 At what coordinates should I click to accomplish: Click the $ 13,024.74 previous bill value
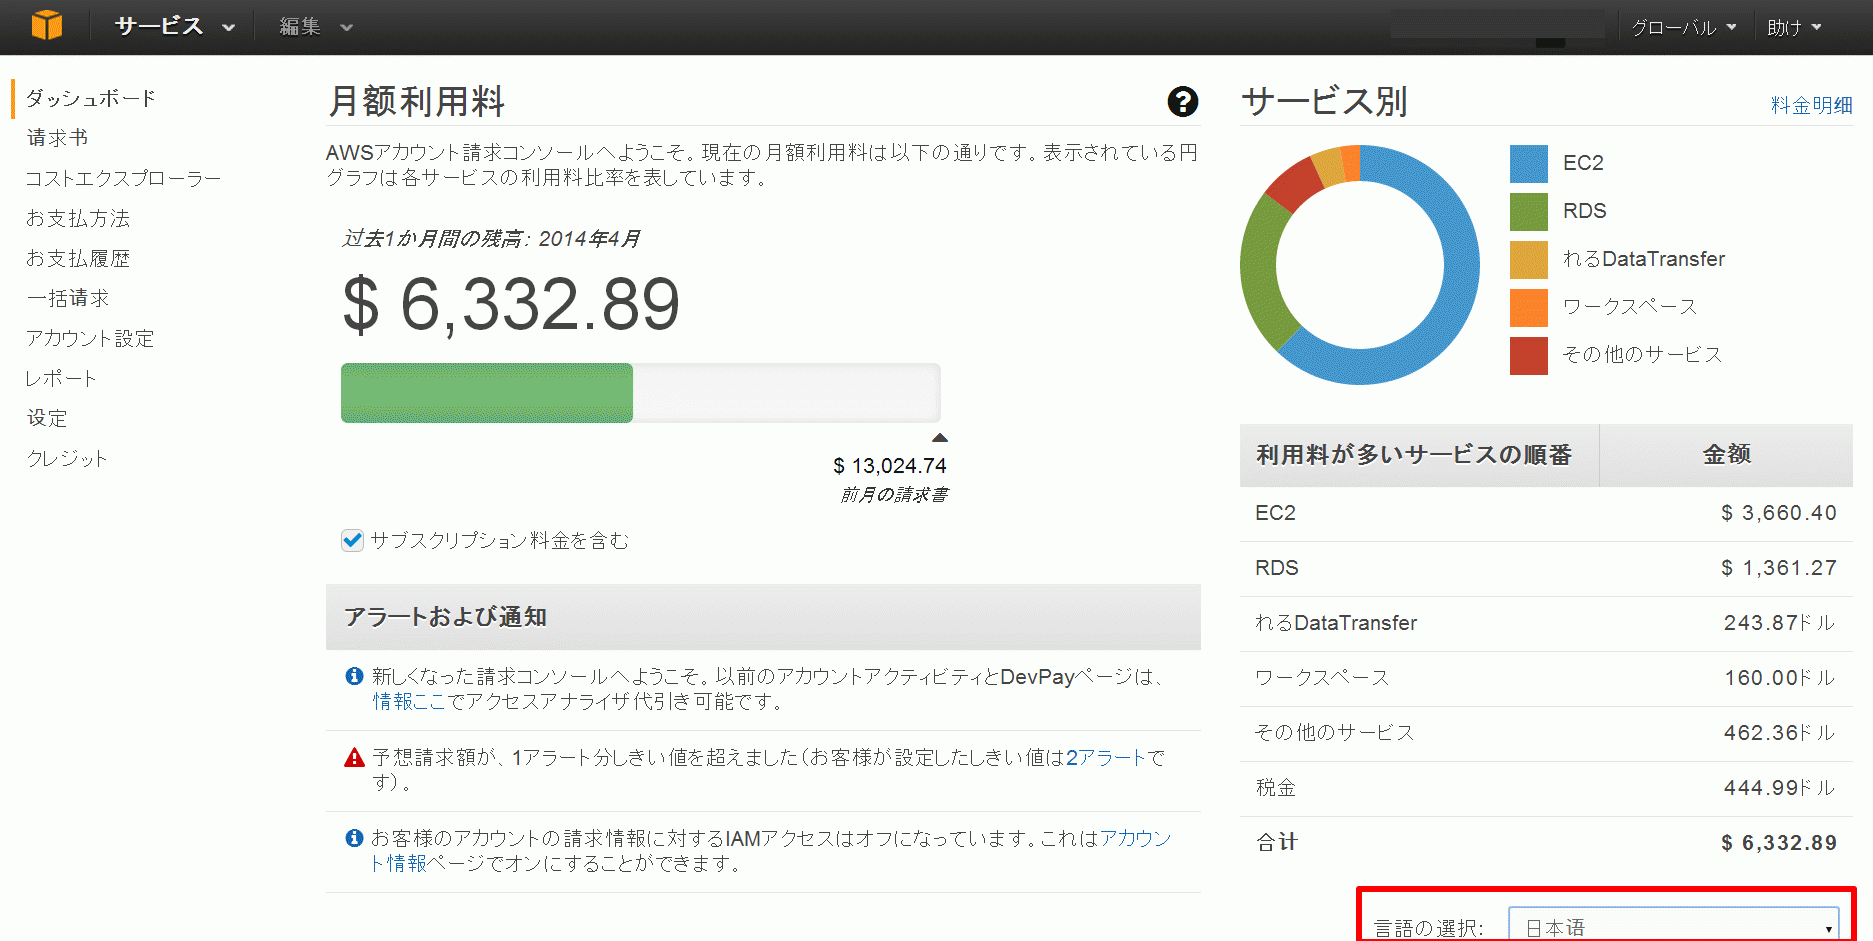point(890,466)
